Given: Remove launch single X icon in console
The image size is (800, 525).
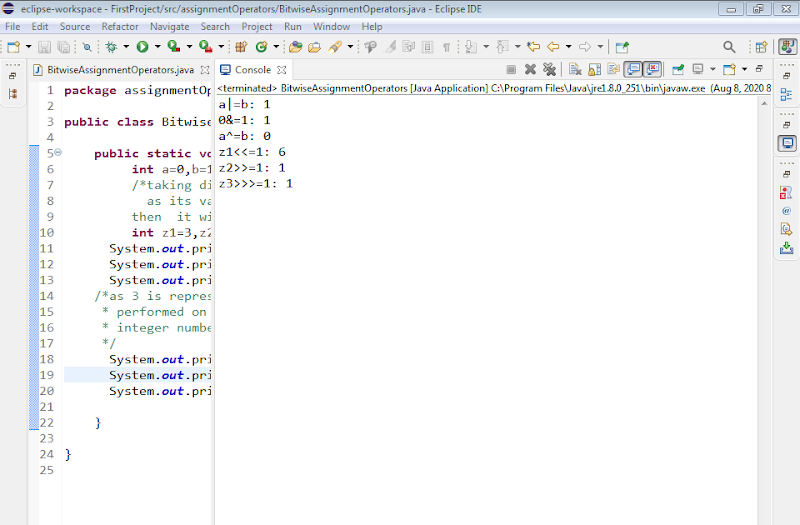Looking at the screenshot, I should coord(531,69).
